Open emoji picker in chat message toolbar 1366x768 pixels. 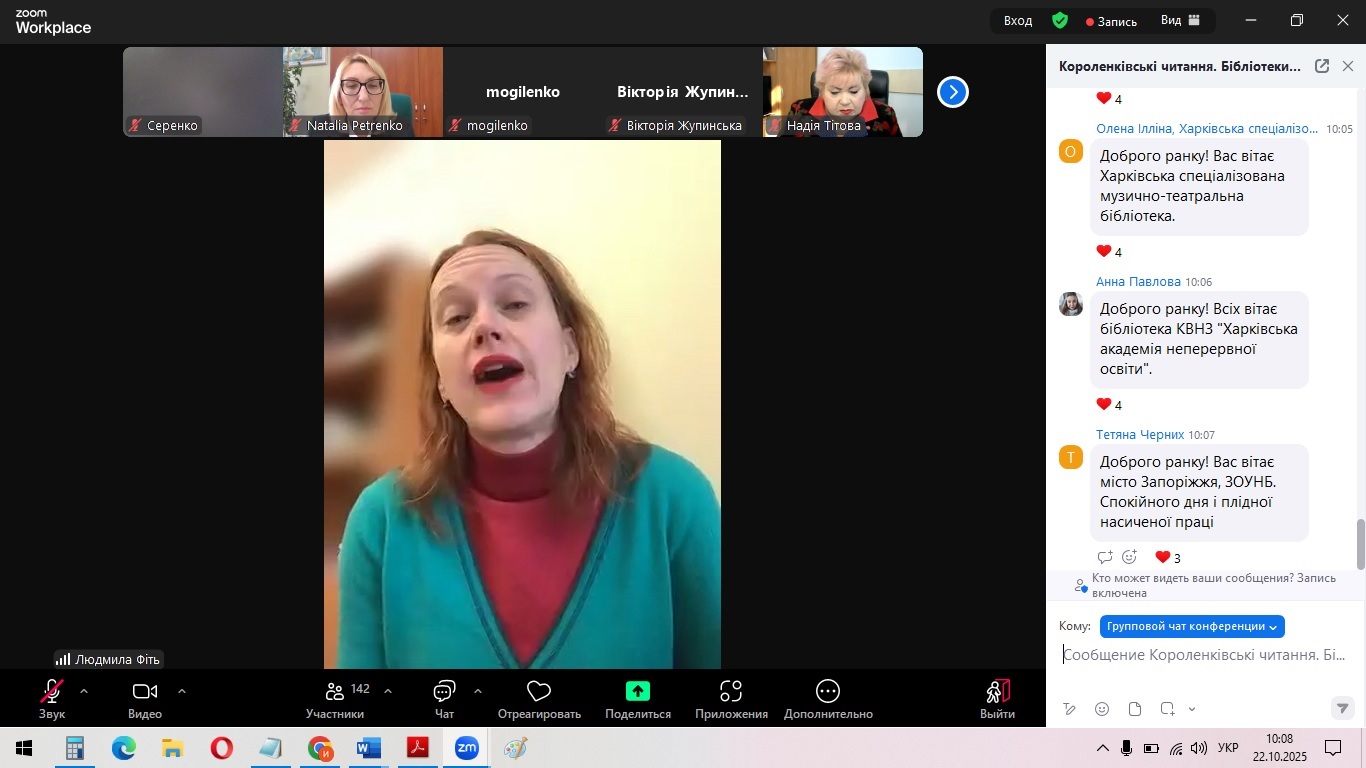point(1102,709)
